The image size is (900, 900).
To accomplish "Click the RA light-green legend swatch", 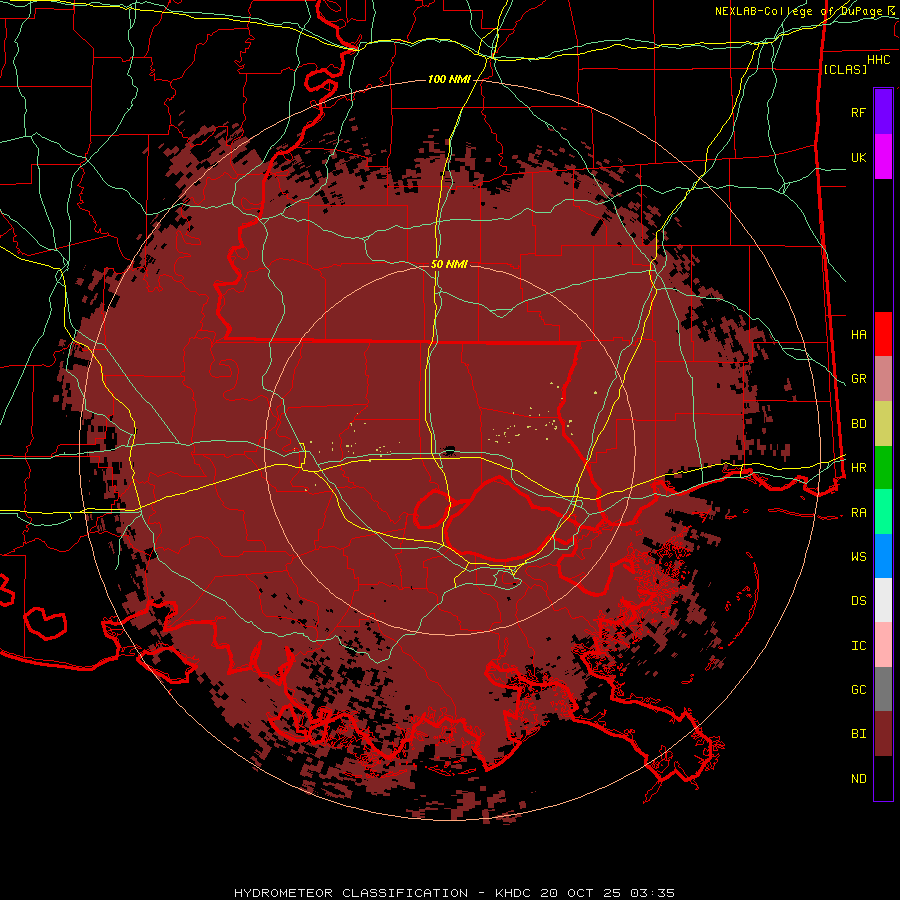I will (x=883, y=512).
